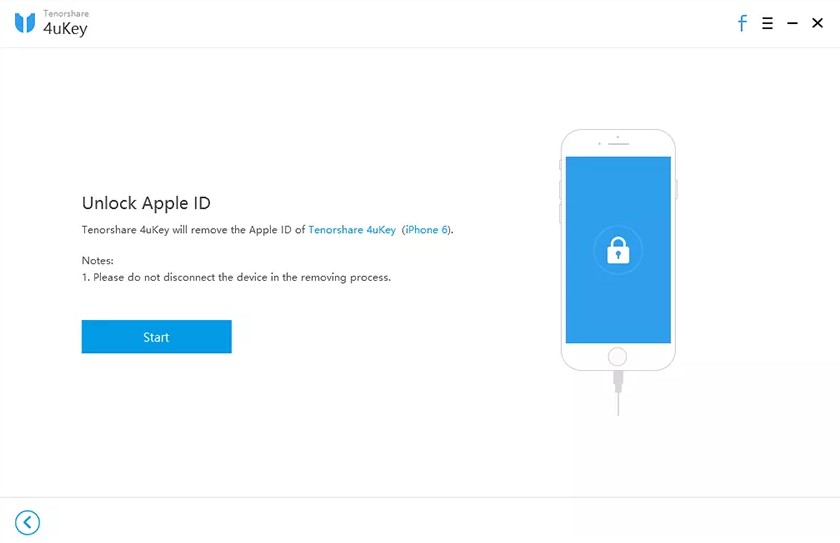Minimize the 4uKey window
The width and height of the screenshot is (840, 543).
[x=792, y=23]
